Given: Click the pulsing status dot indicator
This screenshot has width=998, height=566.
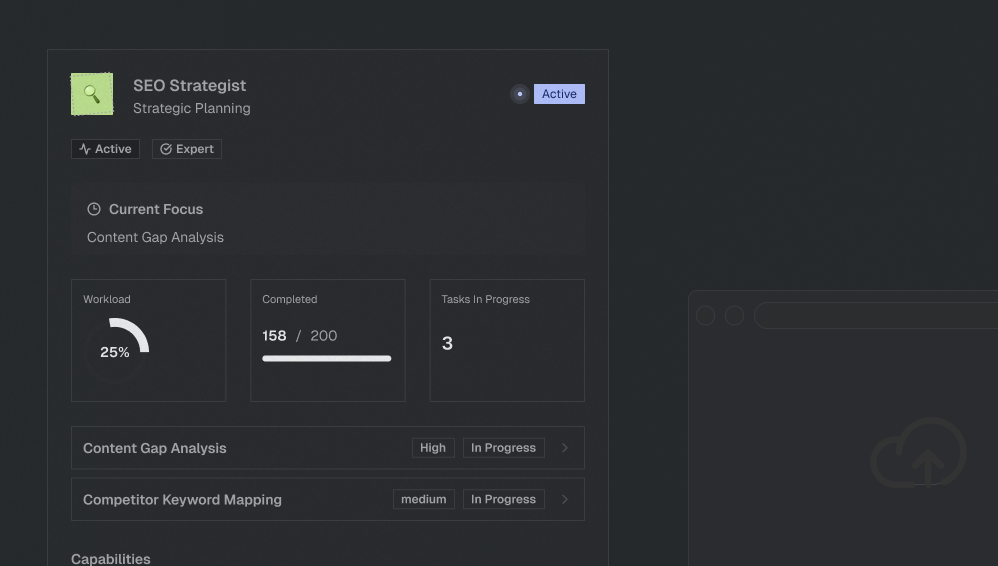Looking at the screenshot, I should [520, 94].
